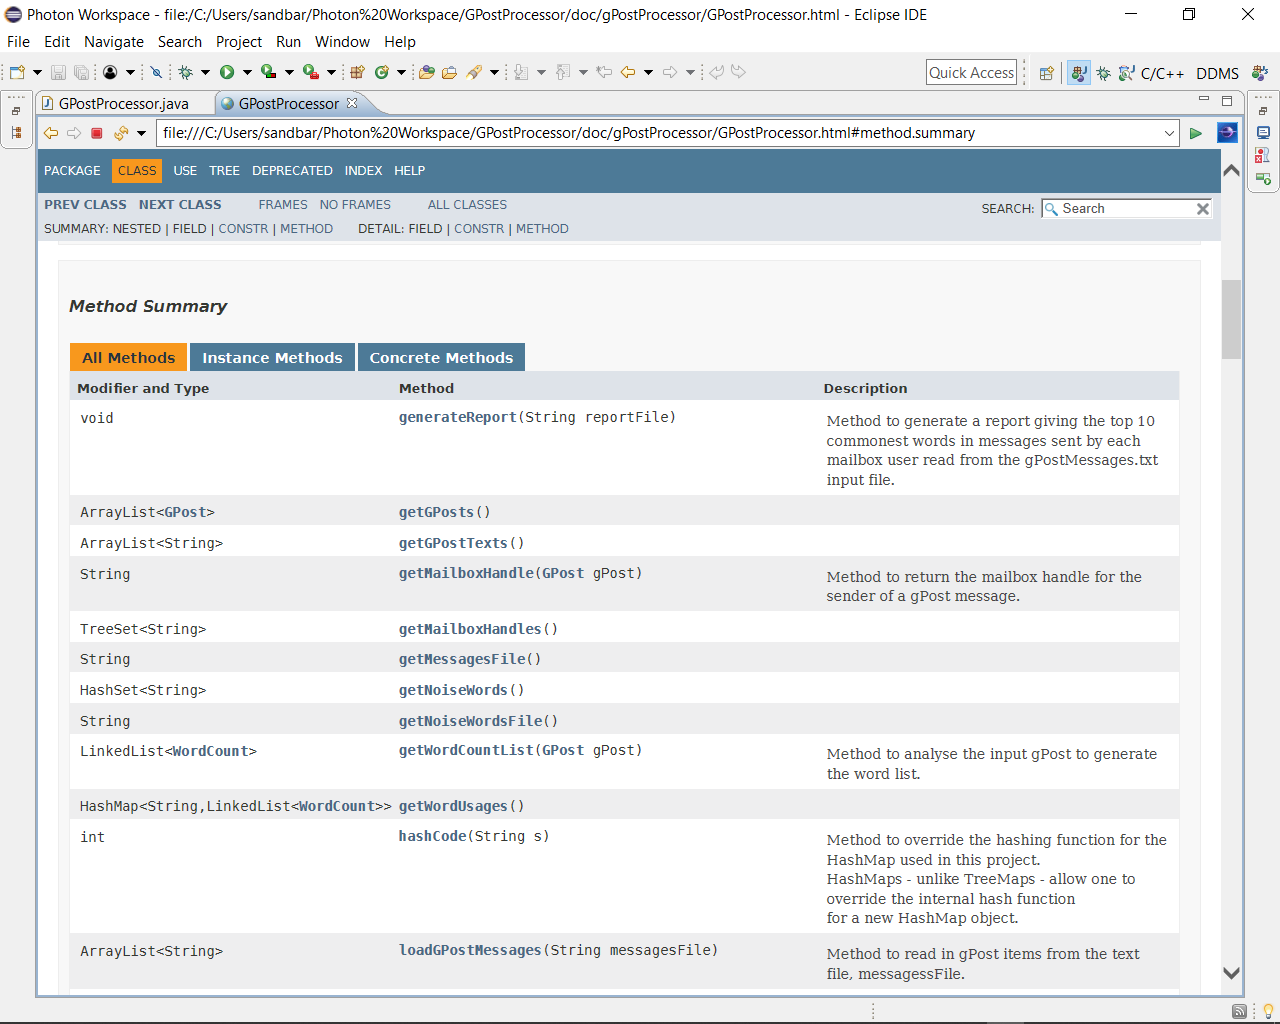Select the Concrete Methods tab

[x=441, y=358]
